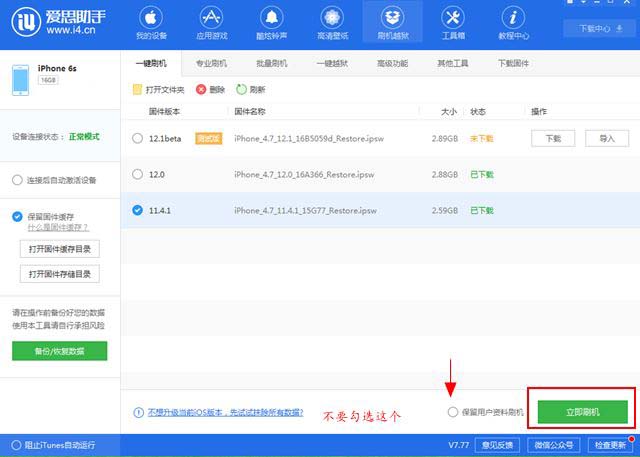This screenshot has height=457, width=640.
Task: Click the red 删除 delete toolbar item
Action: click(210, 89)
